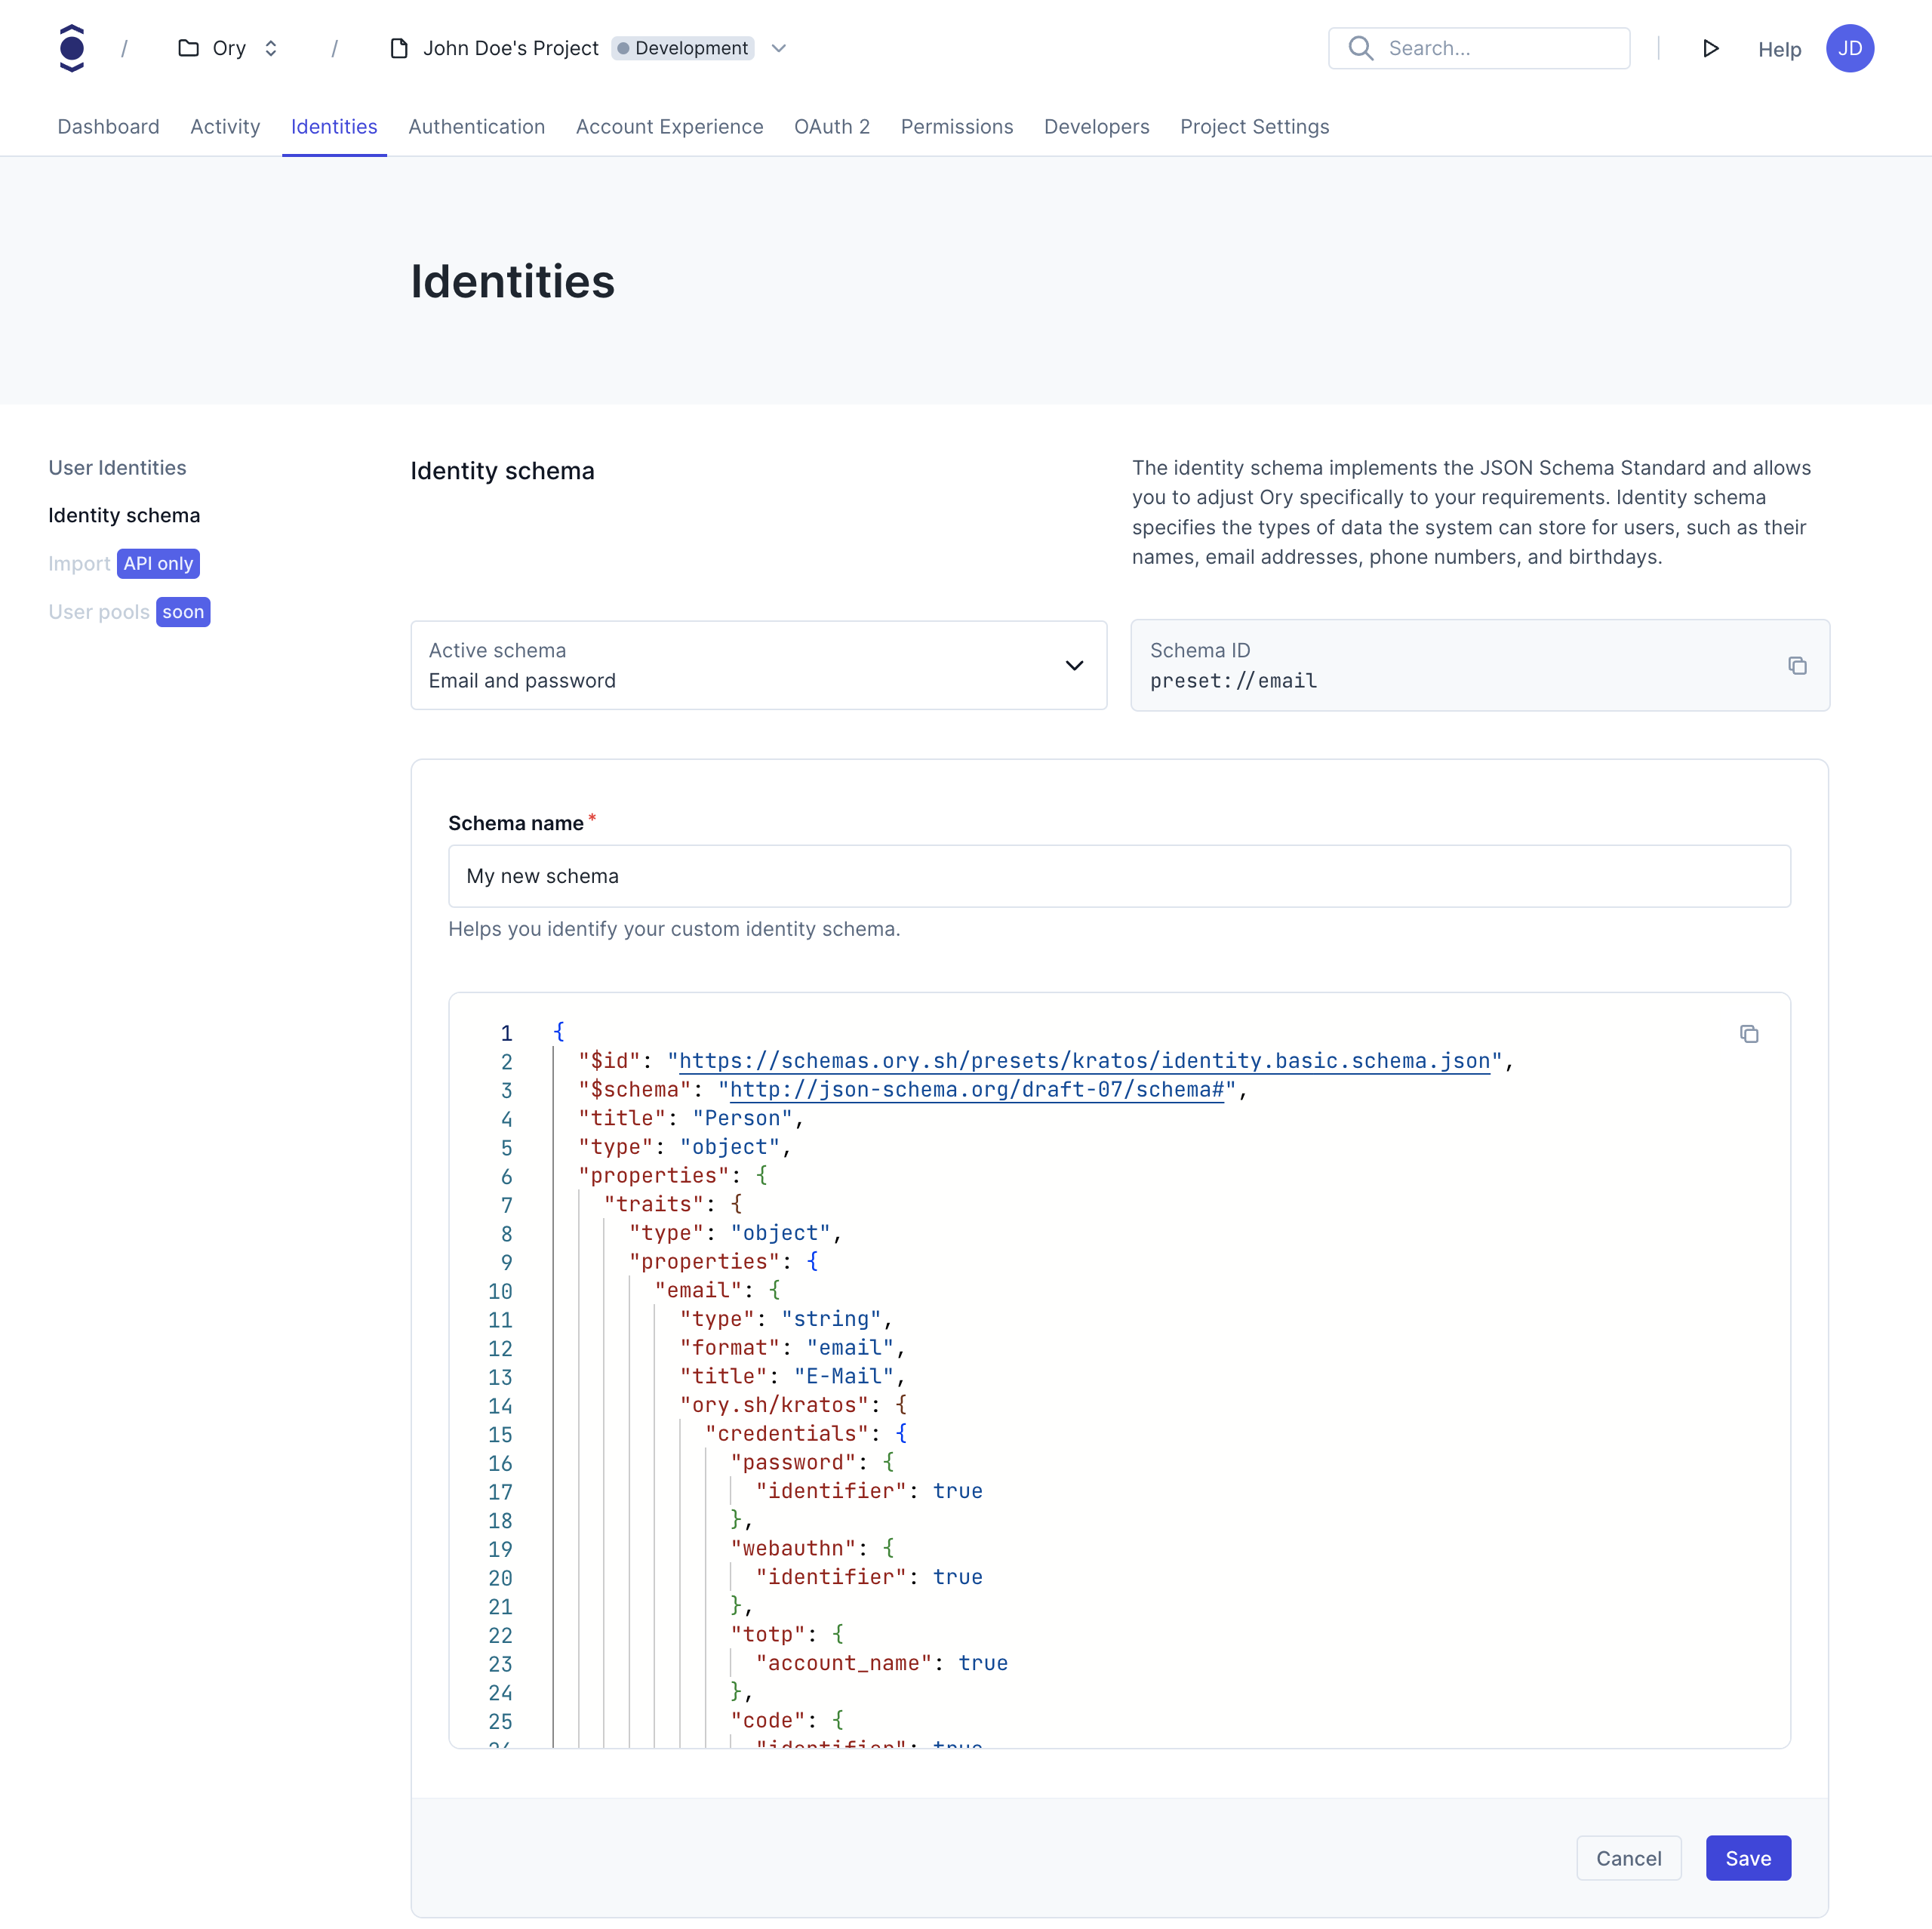Viewport: 1932px width, 1929px height.
Task: Click the search magnifier icon
Action: coord(1360,48)
